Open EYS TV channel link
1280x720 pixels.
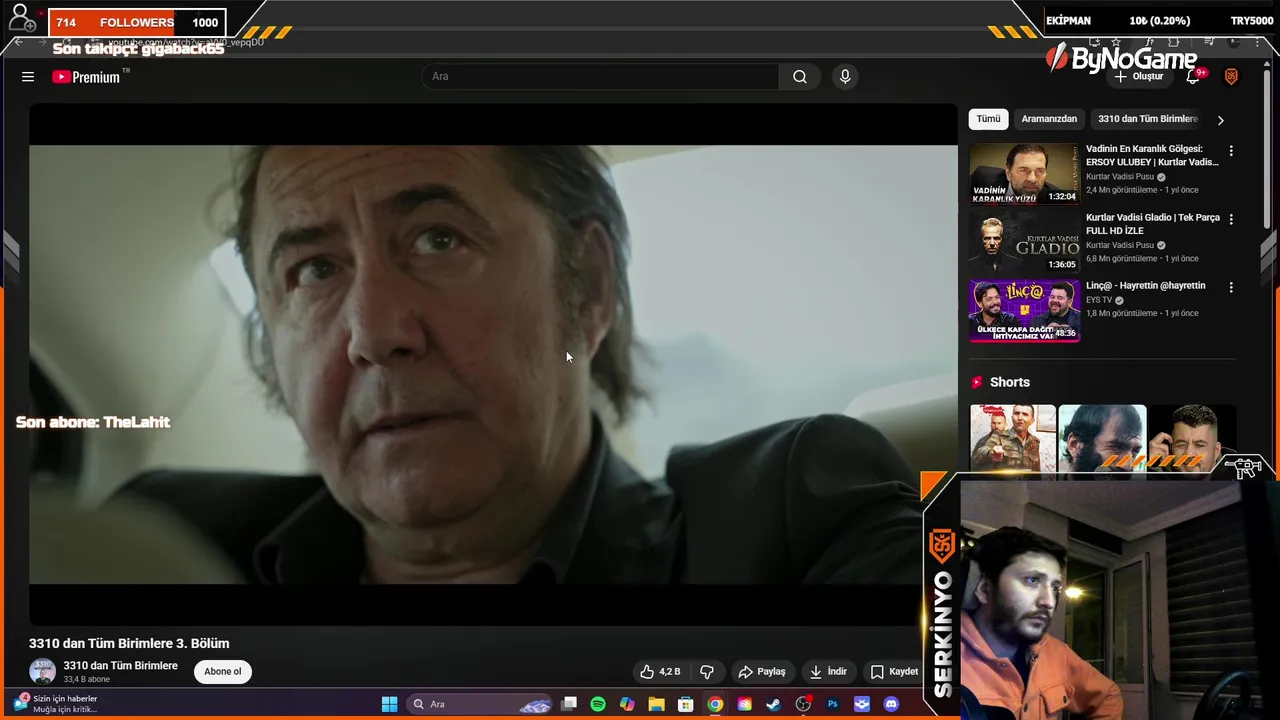click(1099, 300)
